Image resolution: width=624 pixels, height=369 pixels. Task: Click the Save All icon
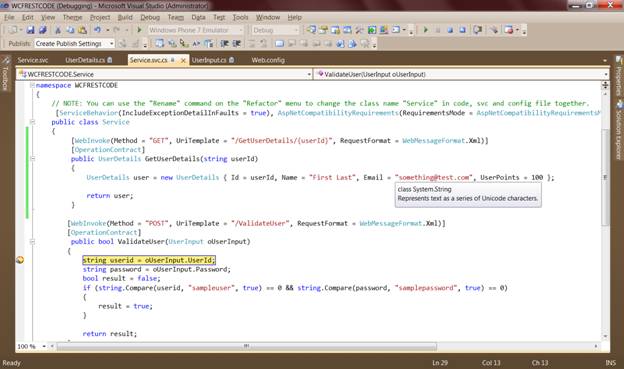coord(43,30)
